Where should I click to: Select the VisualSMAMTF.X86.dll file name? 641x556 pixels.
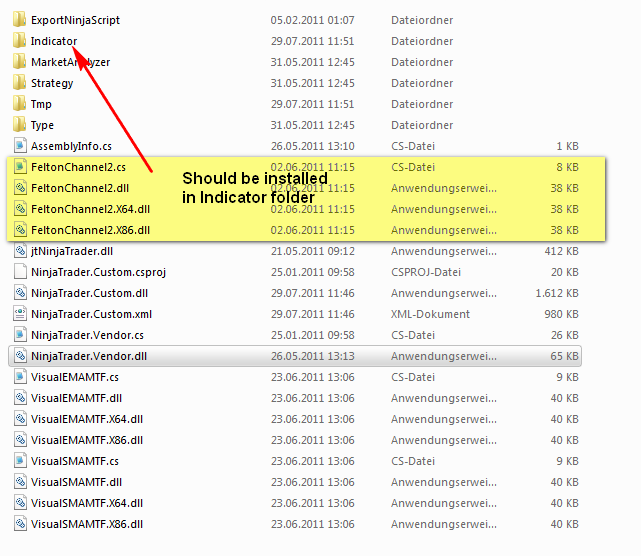[x=87, y=524]
